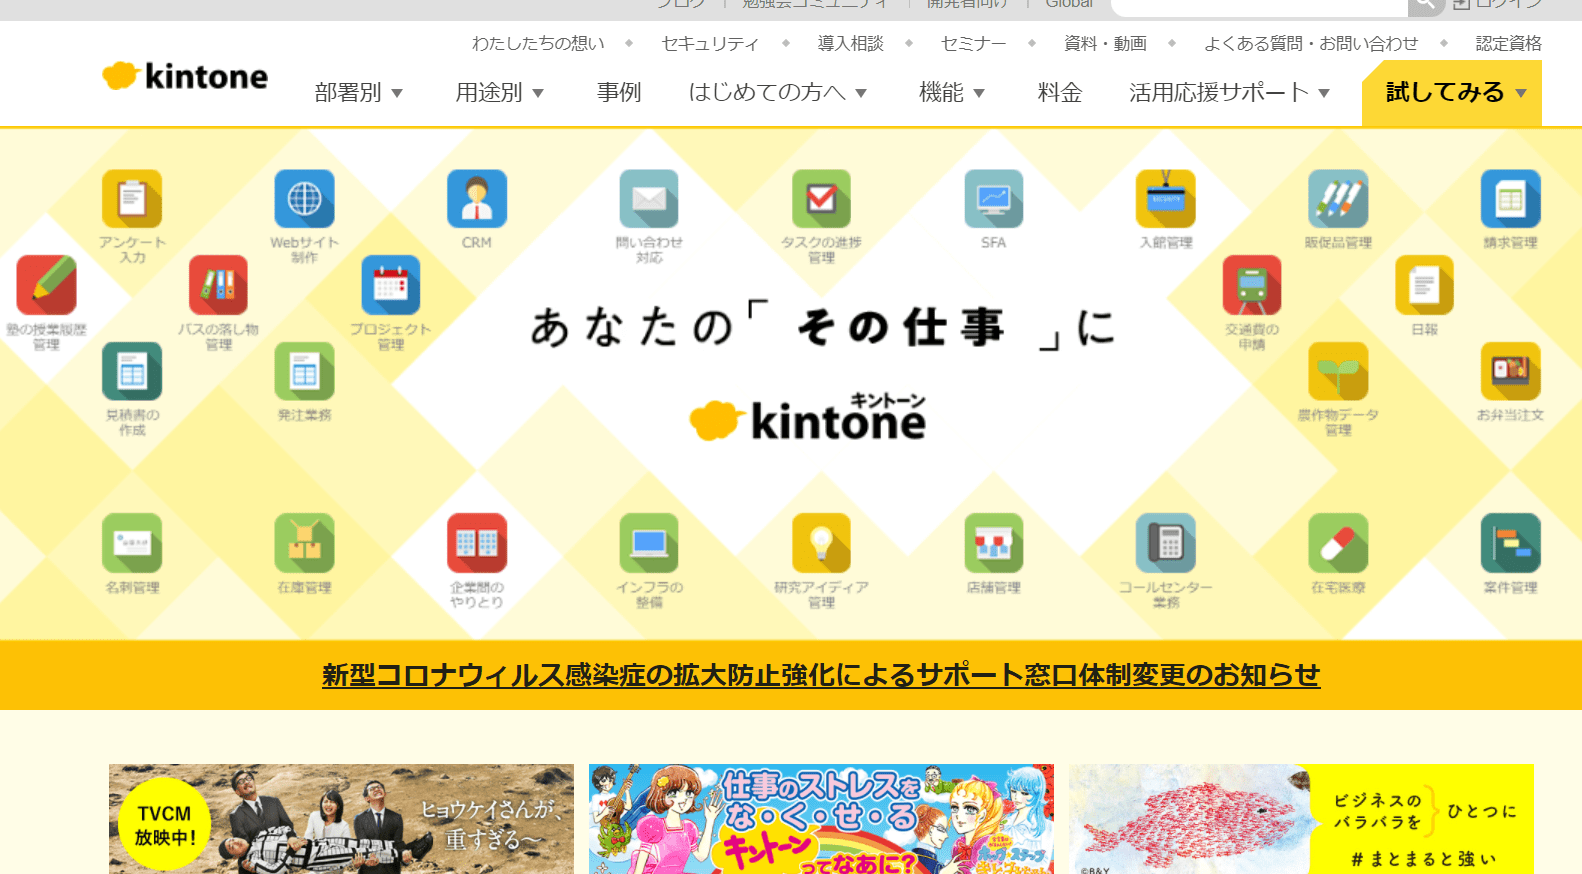Open the 研究アイディア管理 lightbulb icon
This screenshot has width=1582, height=874.
point(821,543)
